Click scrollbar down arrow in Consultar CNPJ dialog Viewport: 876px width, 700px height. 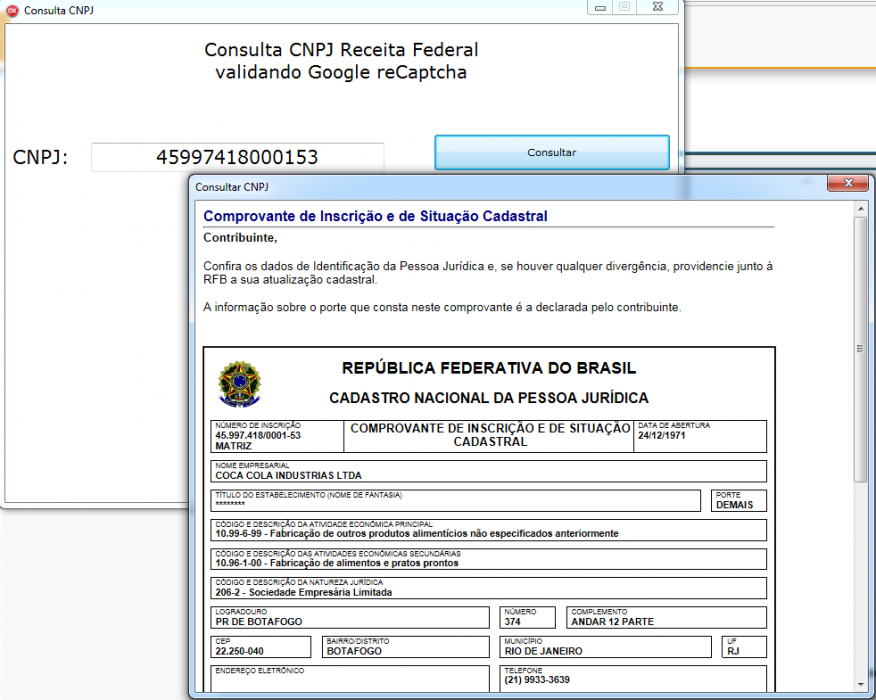click(860, 684)
